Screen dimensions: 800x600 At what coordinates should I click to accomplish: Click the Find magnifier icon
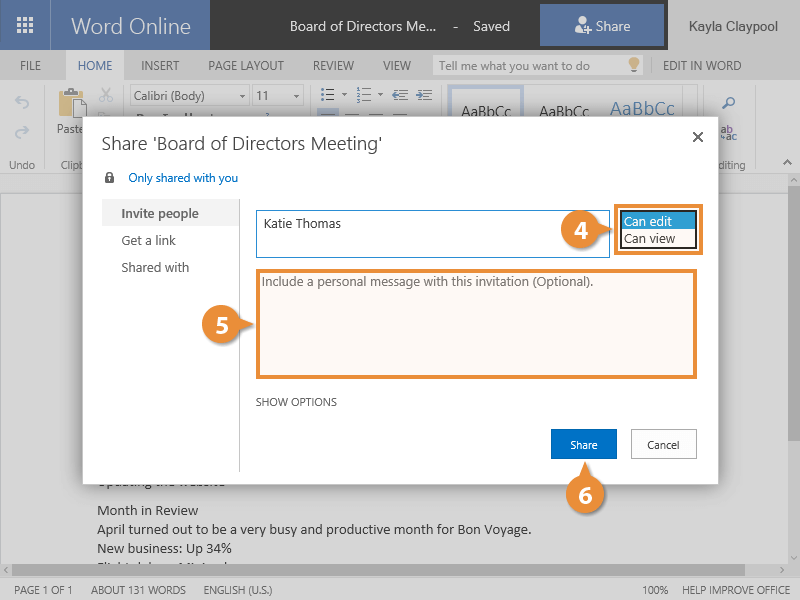[729, 103]
